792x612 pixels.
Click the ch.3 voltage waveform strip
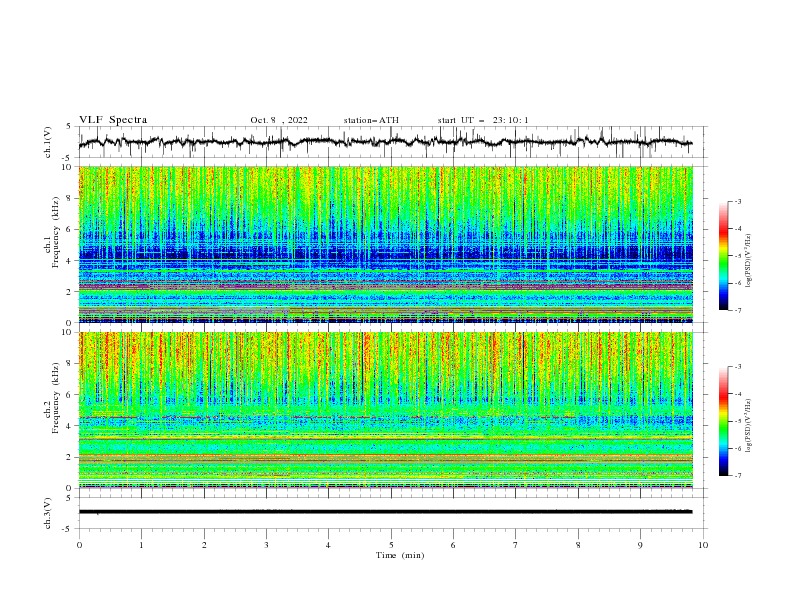click(385, 512)
